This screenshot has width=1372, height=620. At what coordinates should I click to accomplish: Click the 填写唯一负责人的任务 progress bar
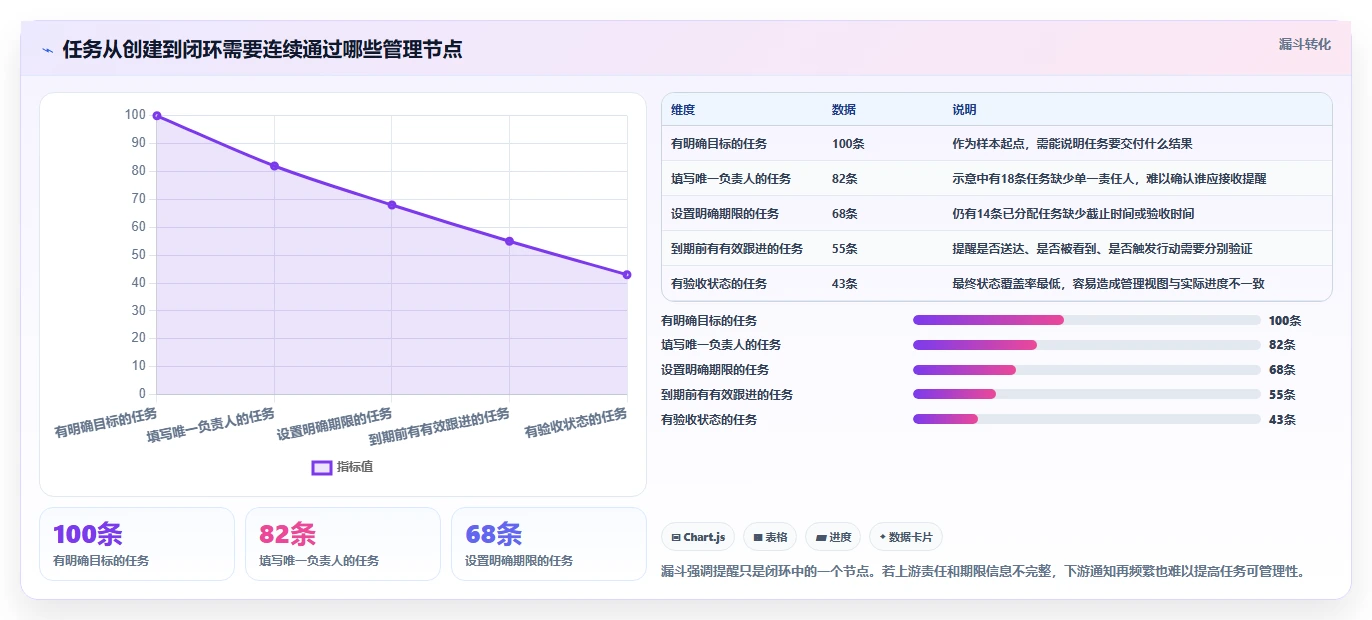pos(1086,345)
